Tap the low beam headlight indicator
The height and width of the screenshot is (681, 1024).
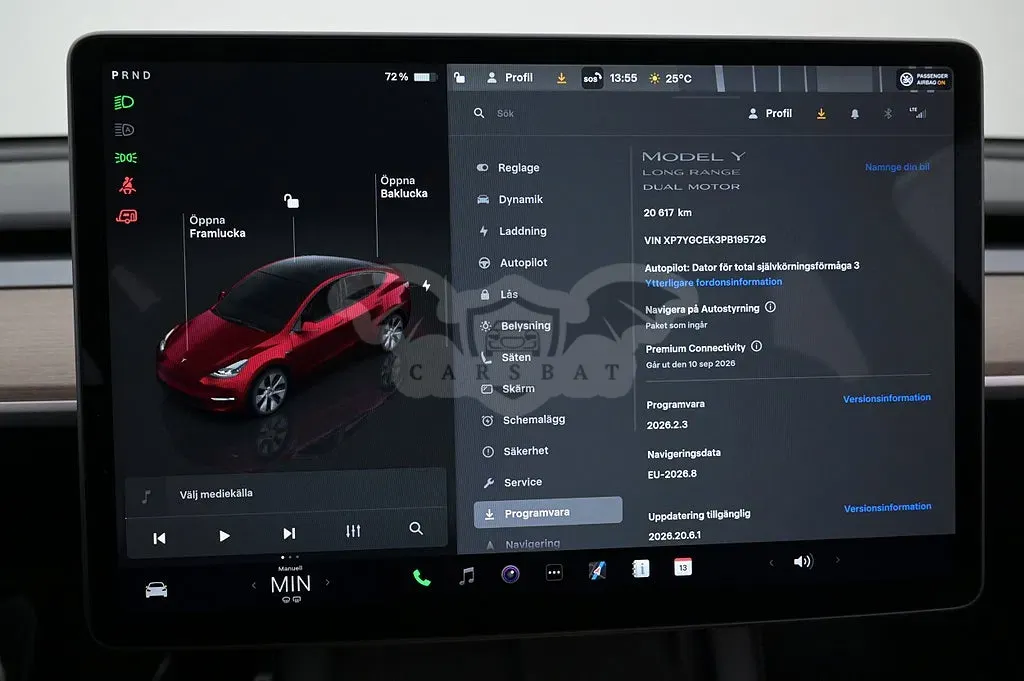[124, 103]
